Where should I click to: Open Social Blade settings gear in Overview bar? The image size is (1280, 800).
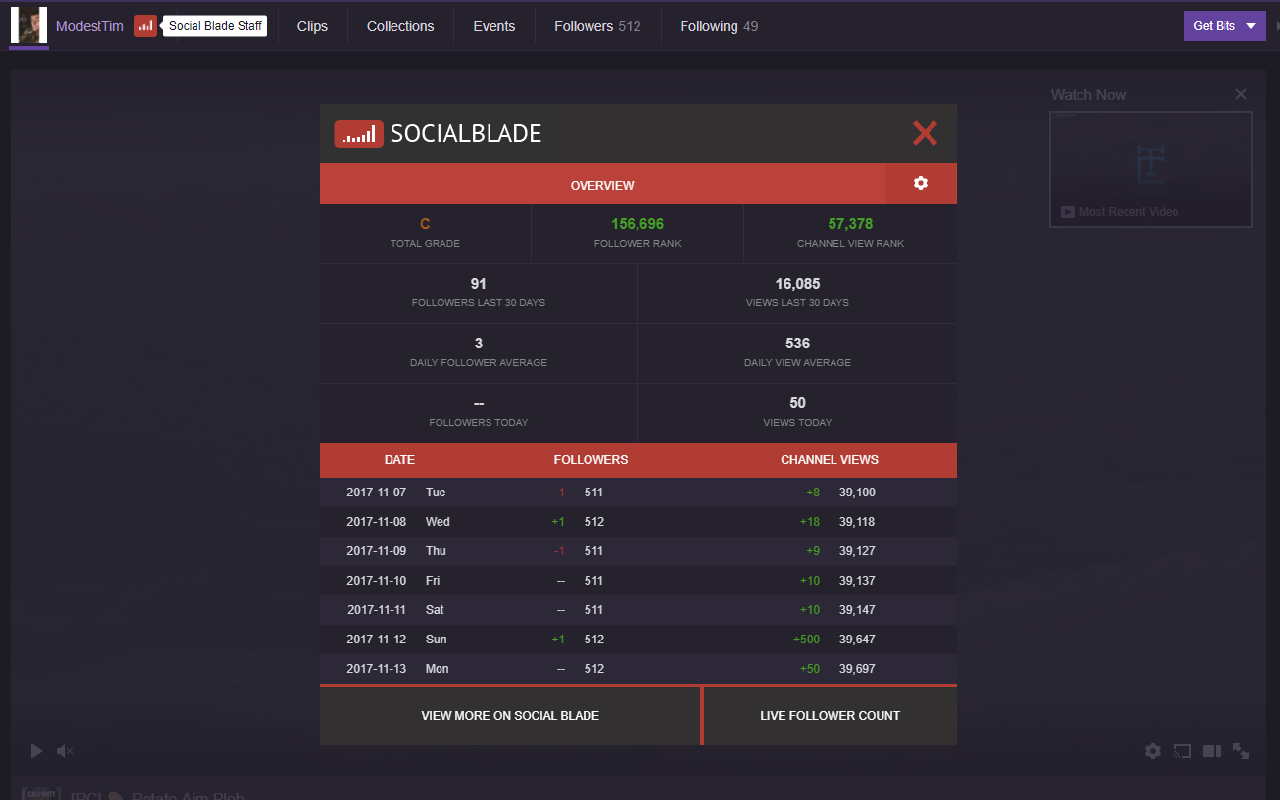pos(921,184)
